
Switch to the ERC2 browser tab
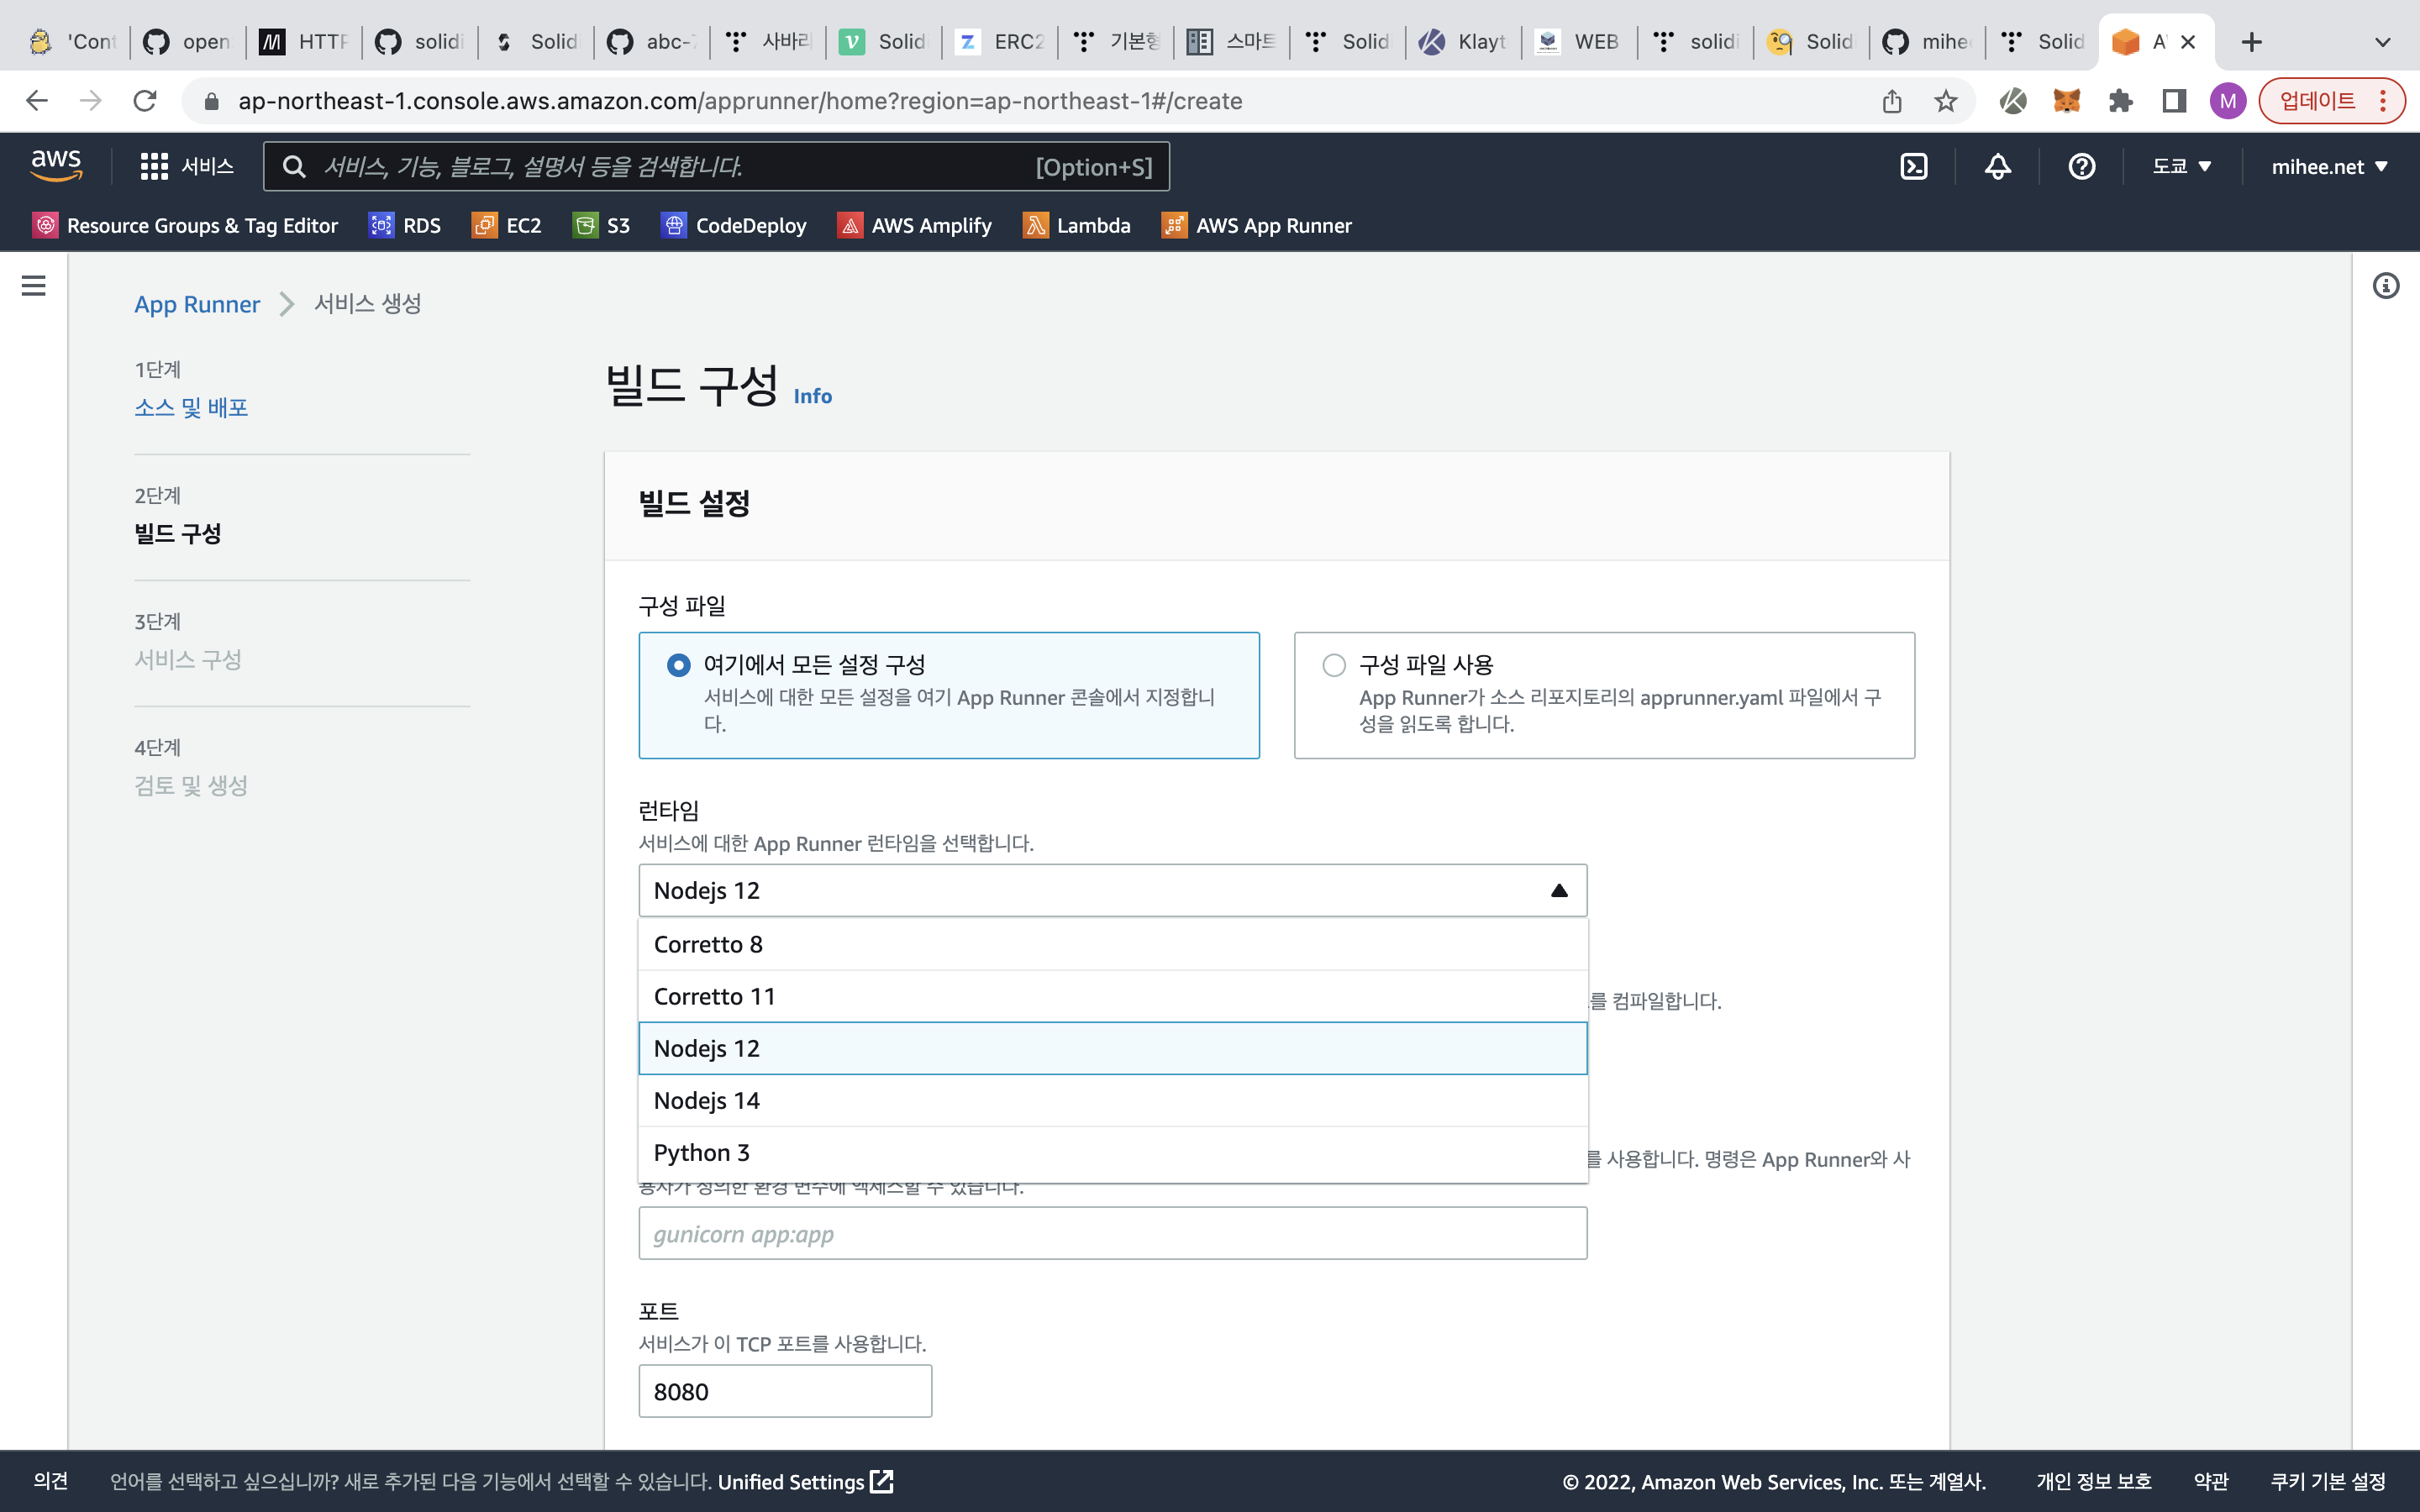click(x=998, y=42)
